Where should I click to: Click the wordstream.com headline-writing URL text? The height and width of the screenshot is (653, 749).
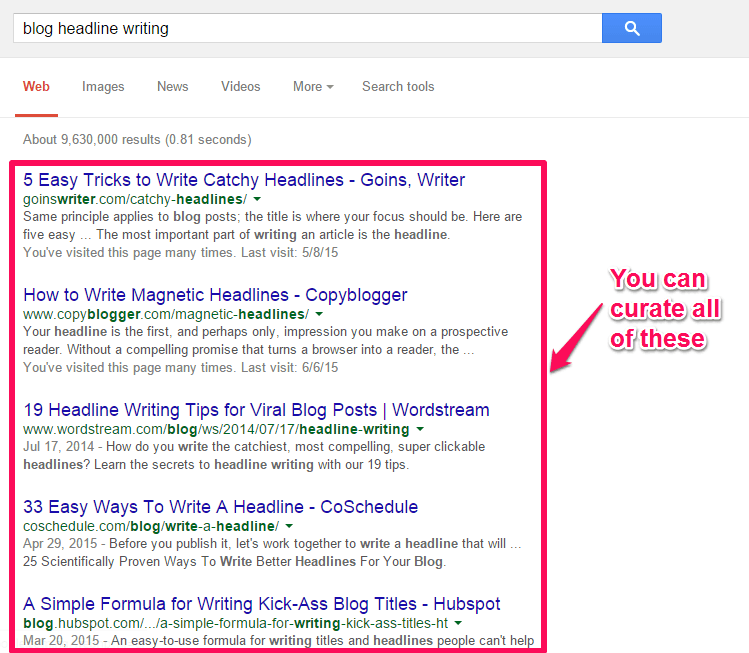click(x=216, y=429)
